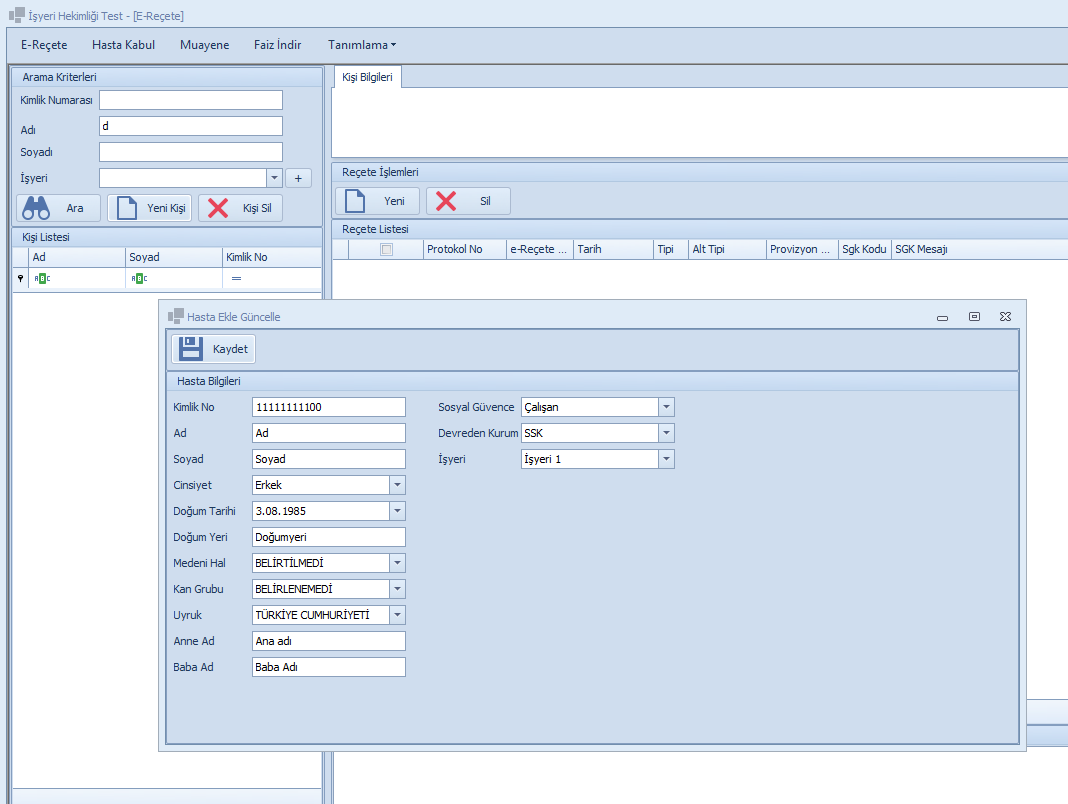Screen dimensions: 1068x804
Task: Expand the Tanımlama menu
Action: (362, 45)
